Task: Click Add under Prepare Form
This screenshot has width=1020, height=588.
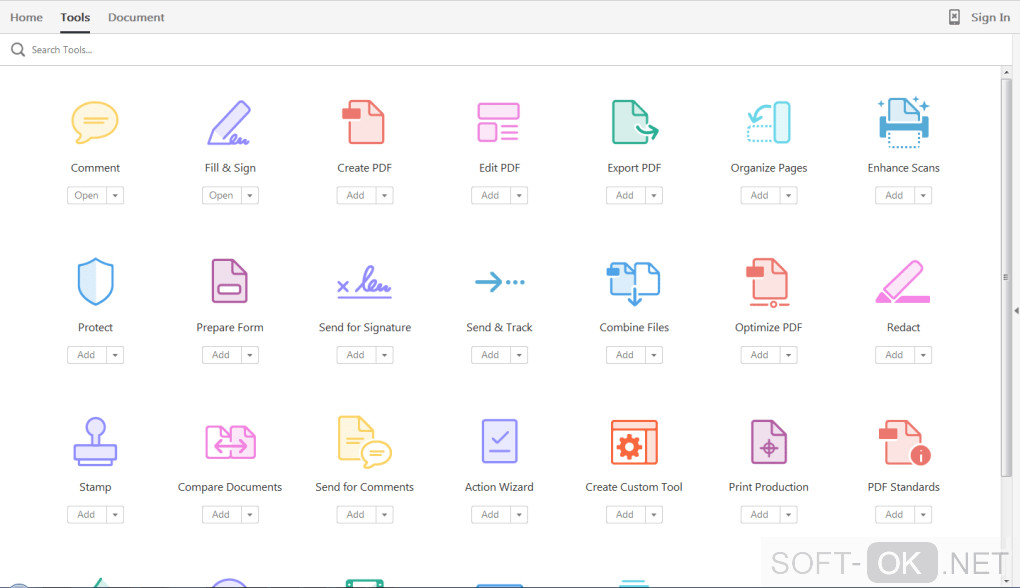Action: pyautogui.click(x=221, y=354)
